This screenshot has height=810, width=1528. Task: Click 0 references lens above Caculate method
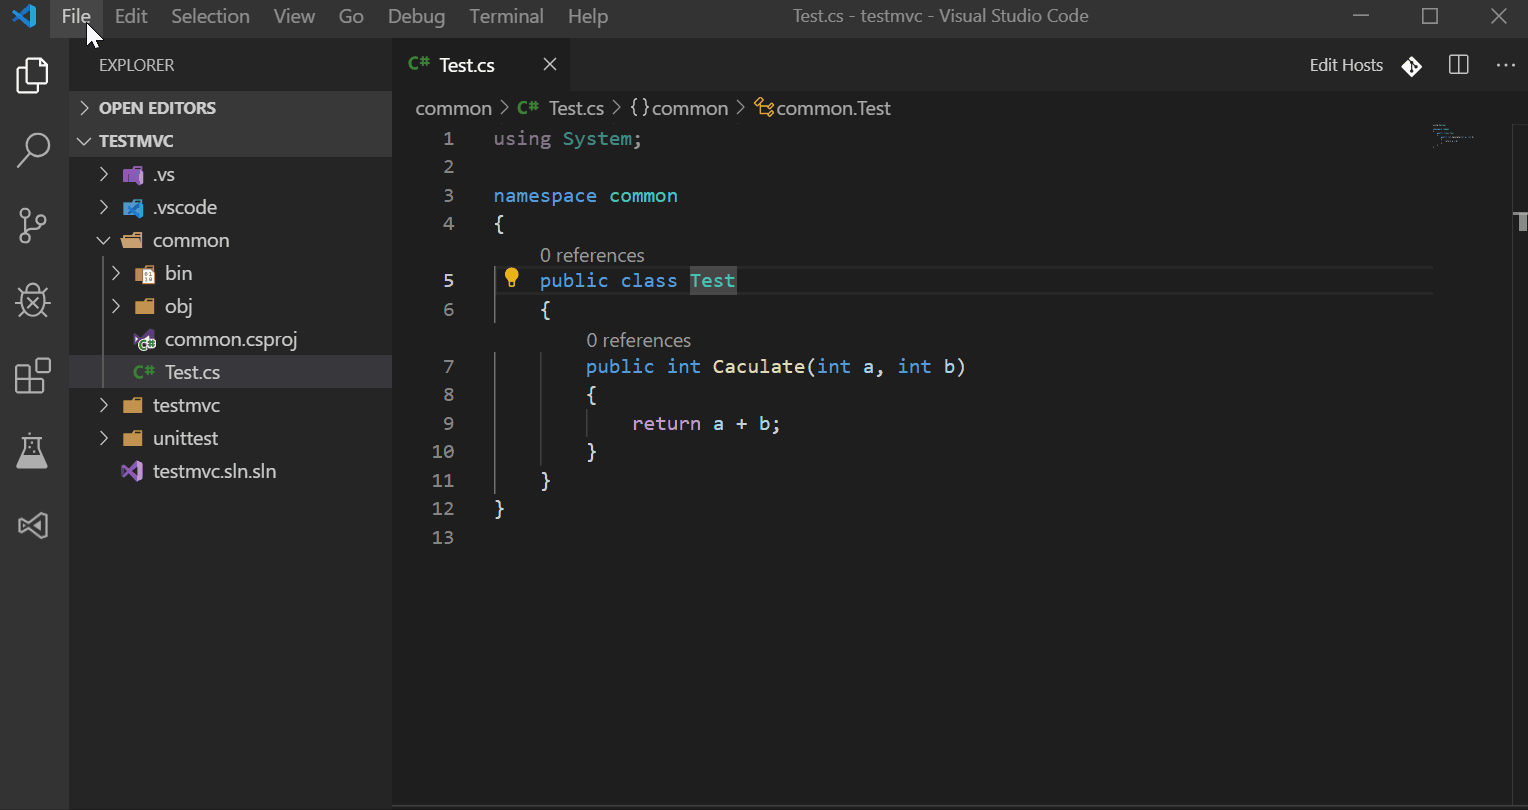(x=638, y=340)
